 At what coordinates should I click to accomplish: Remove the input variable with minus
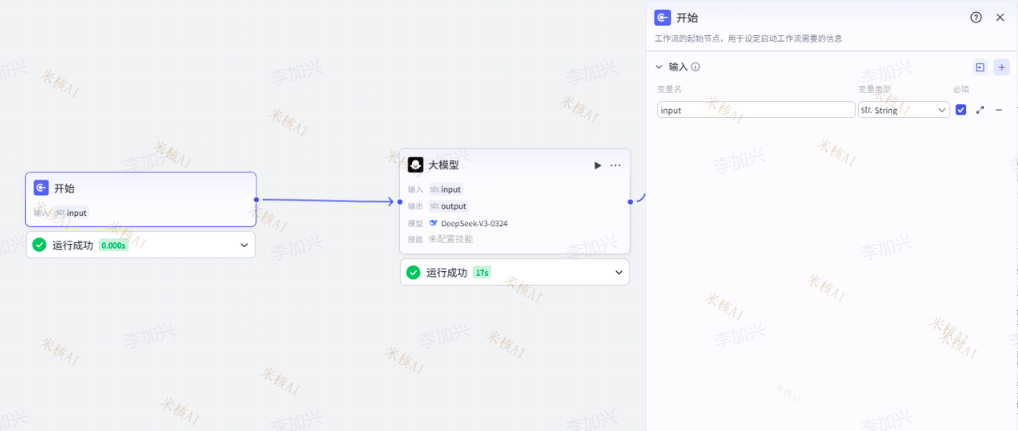(998, 110)
